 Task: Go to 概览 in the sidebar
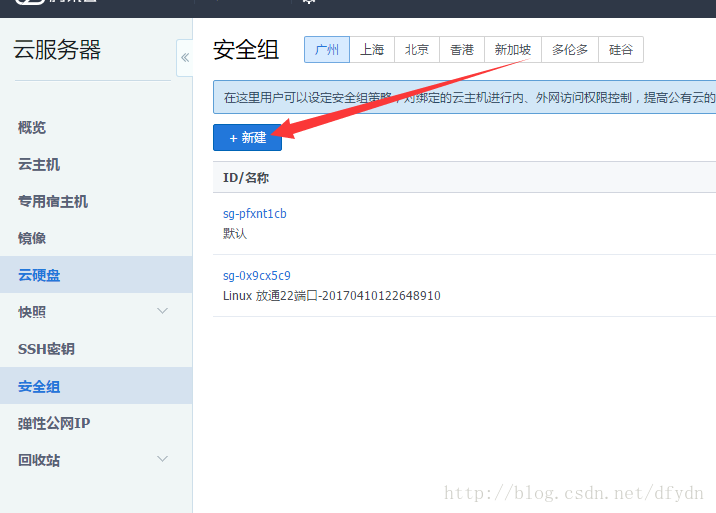point(32,128)
